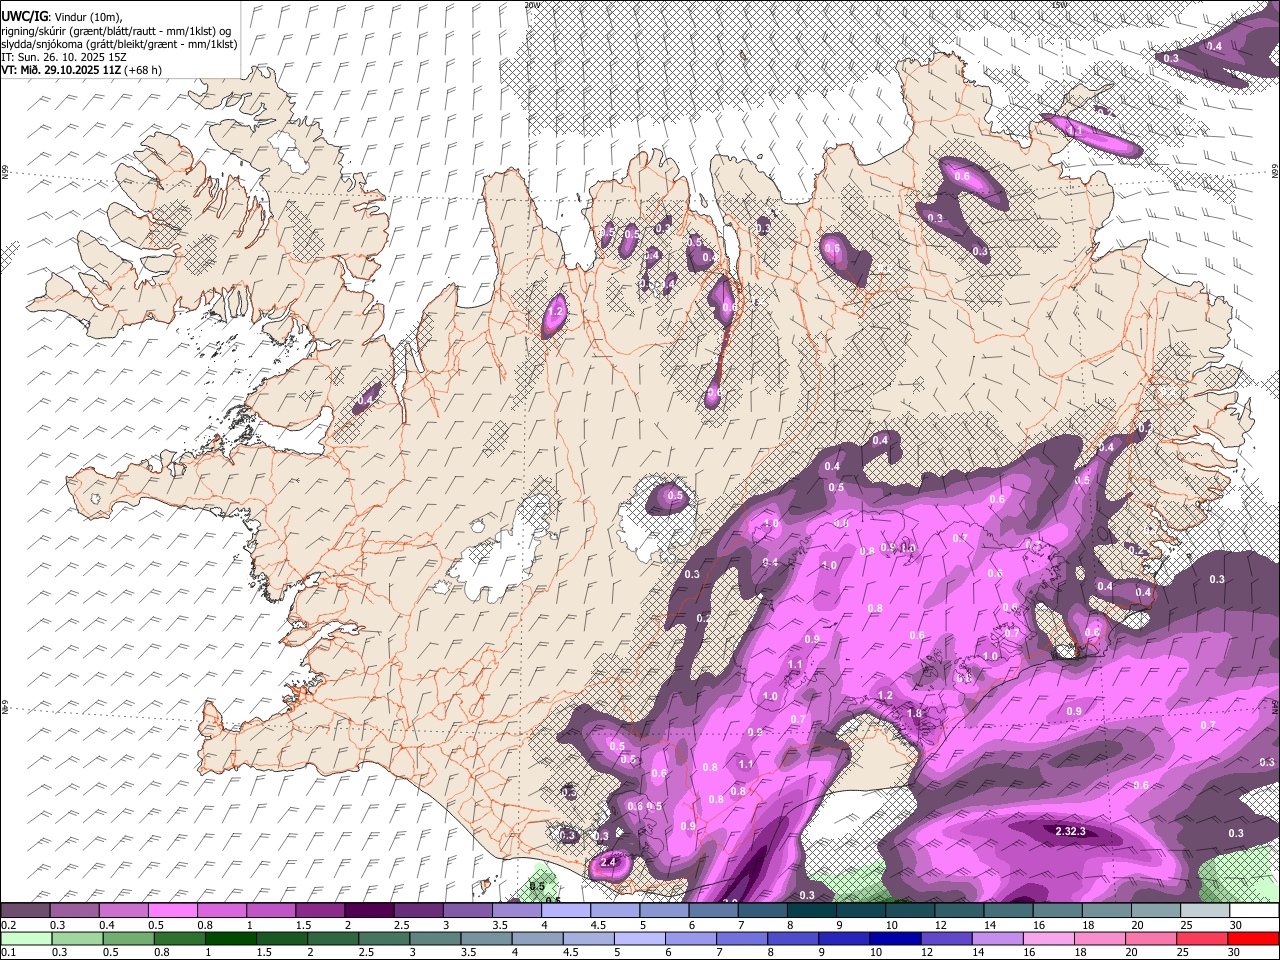Click the '20W' longitude label
The height and width of the screenshot is (960, 1280).
tap(531, 5)
